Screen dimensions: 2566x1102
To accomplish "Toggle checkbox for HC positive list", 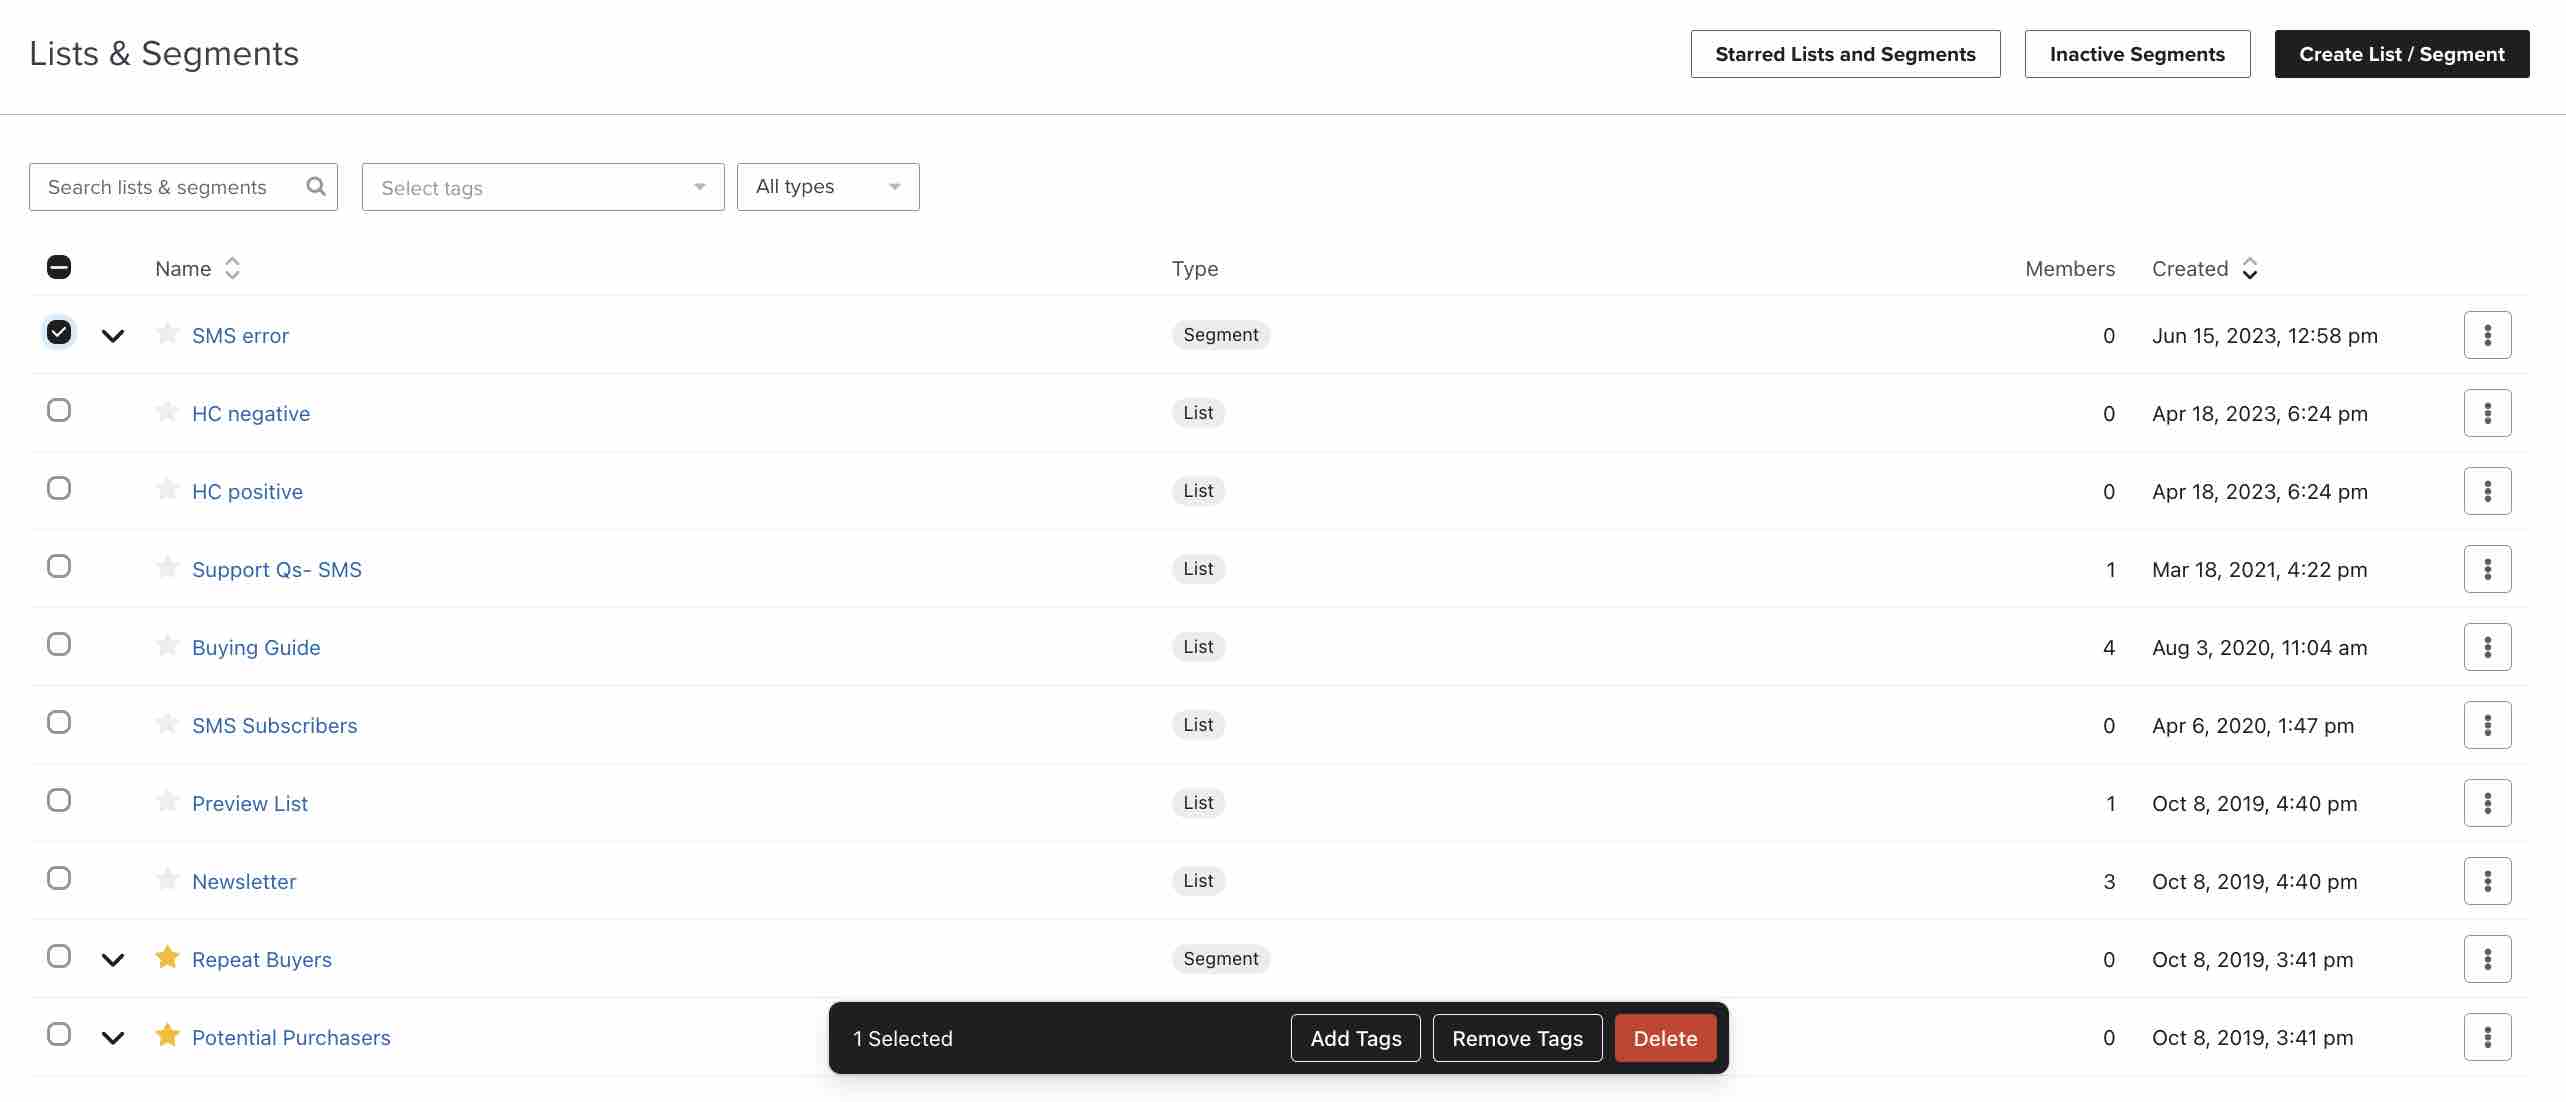I will click(57, 490).
